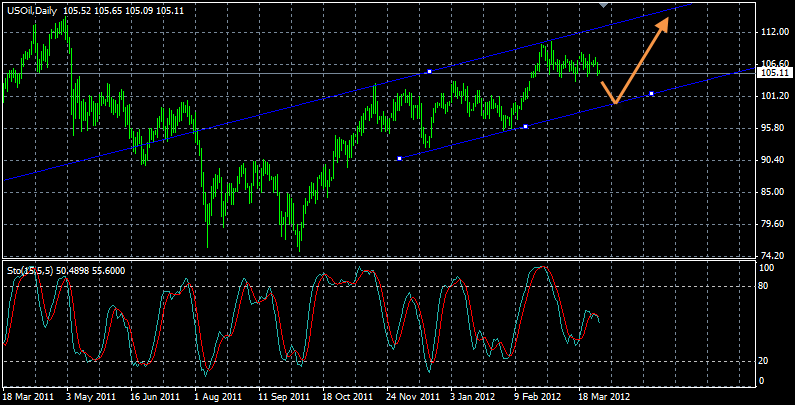This screenshot has width=795, height=405.
Task: Select lower trendline anchor near 90.40 level
Action: pos(400,159)
